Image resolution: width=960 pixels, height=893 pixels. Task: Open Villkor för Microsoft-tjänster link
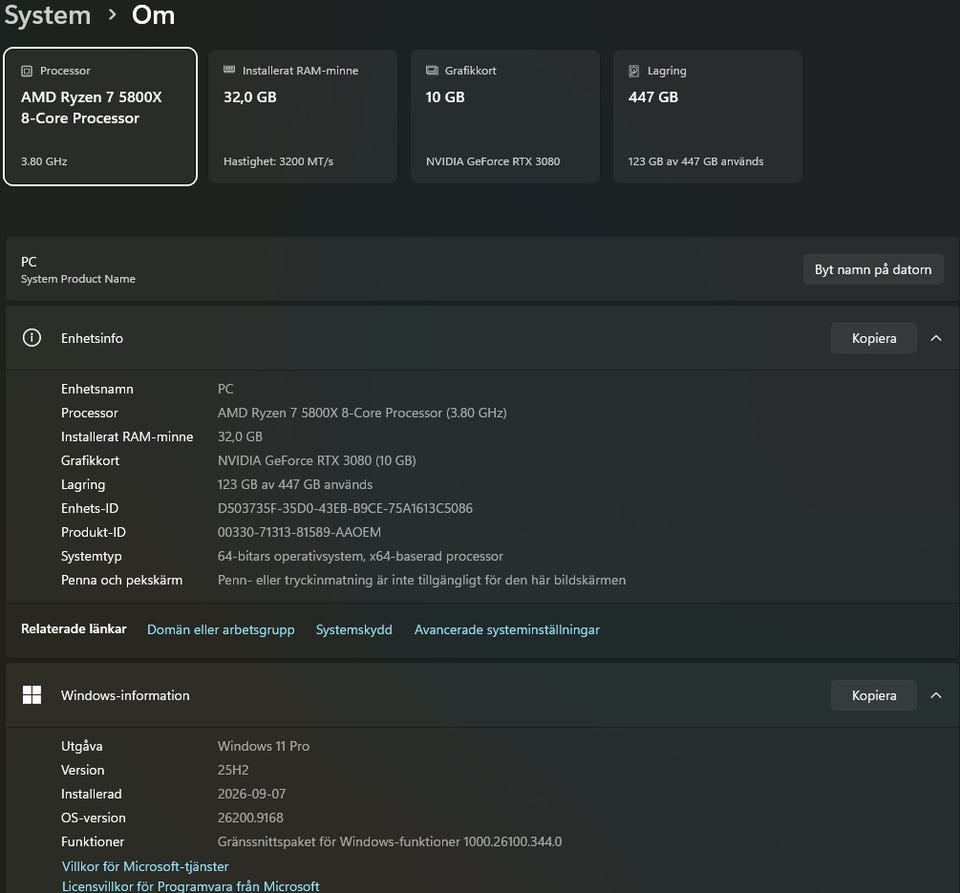[145, 866]
